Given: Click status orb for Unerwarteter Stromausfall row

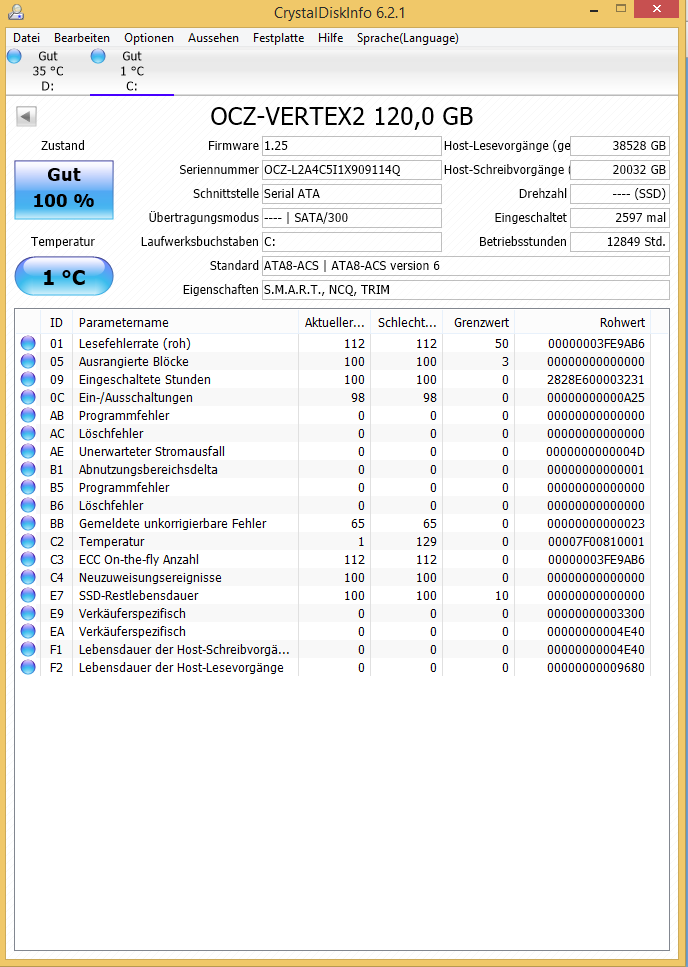Looking at the screenshot, I should (28, 451).
